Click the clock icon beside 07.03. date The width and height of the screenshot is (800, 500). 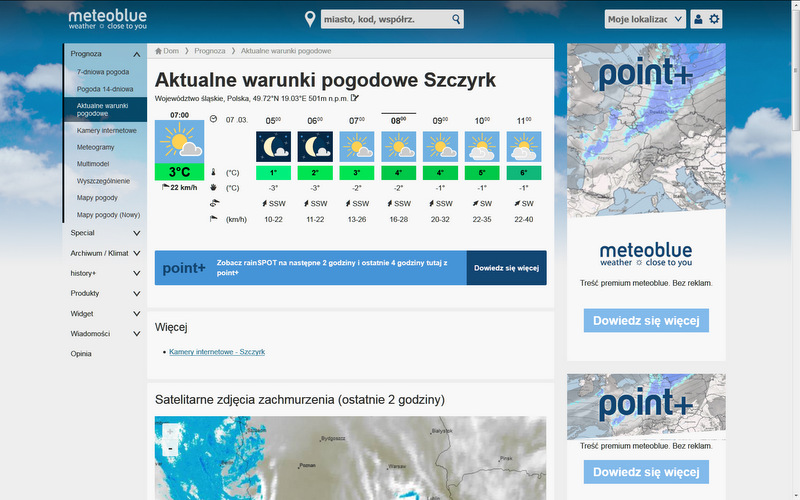(x=213, y=119)
